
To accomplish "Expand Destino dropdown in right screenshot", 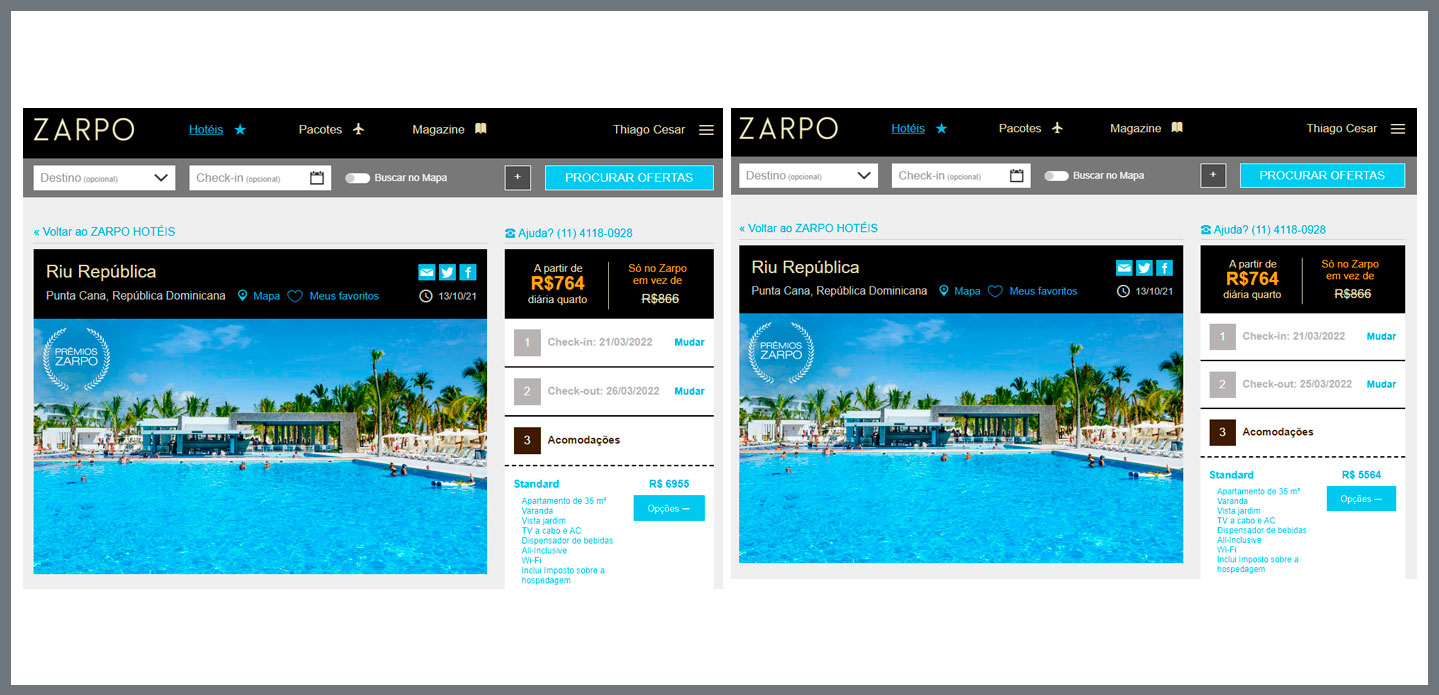I will (x=808, y=176).
